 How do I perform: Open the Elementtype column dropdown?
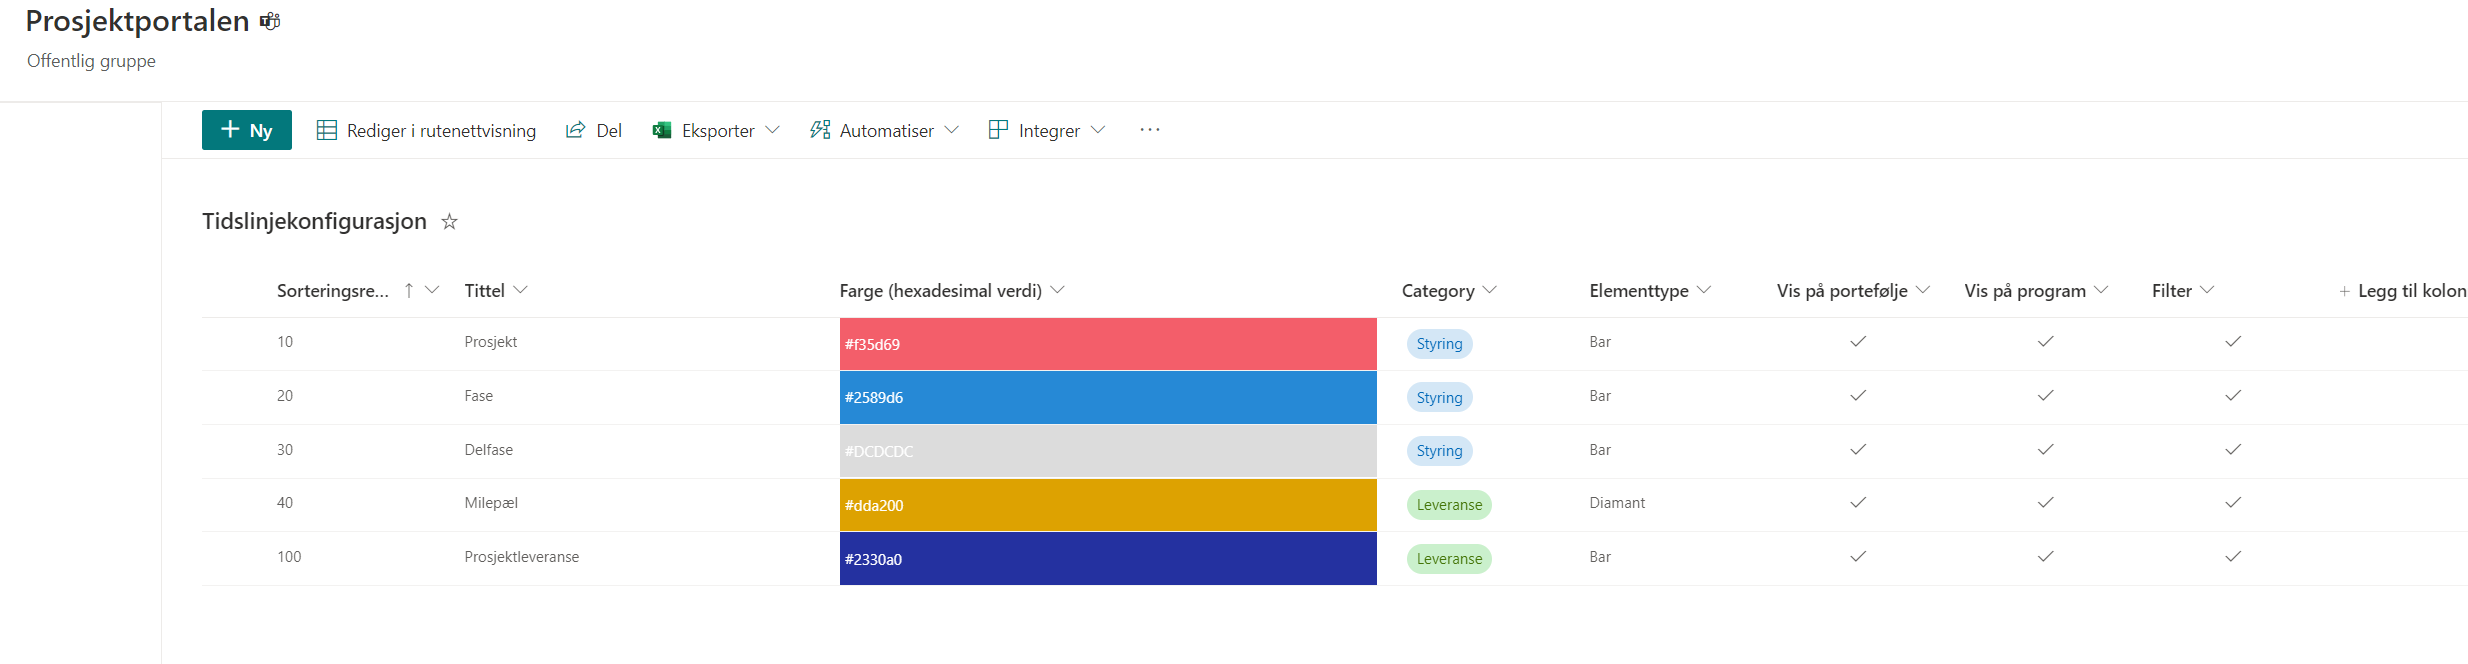click(x=1704, y=290)
